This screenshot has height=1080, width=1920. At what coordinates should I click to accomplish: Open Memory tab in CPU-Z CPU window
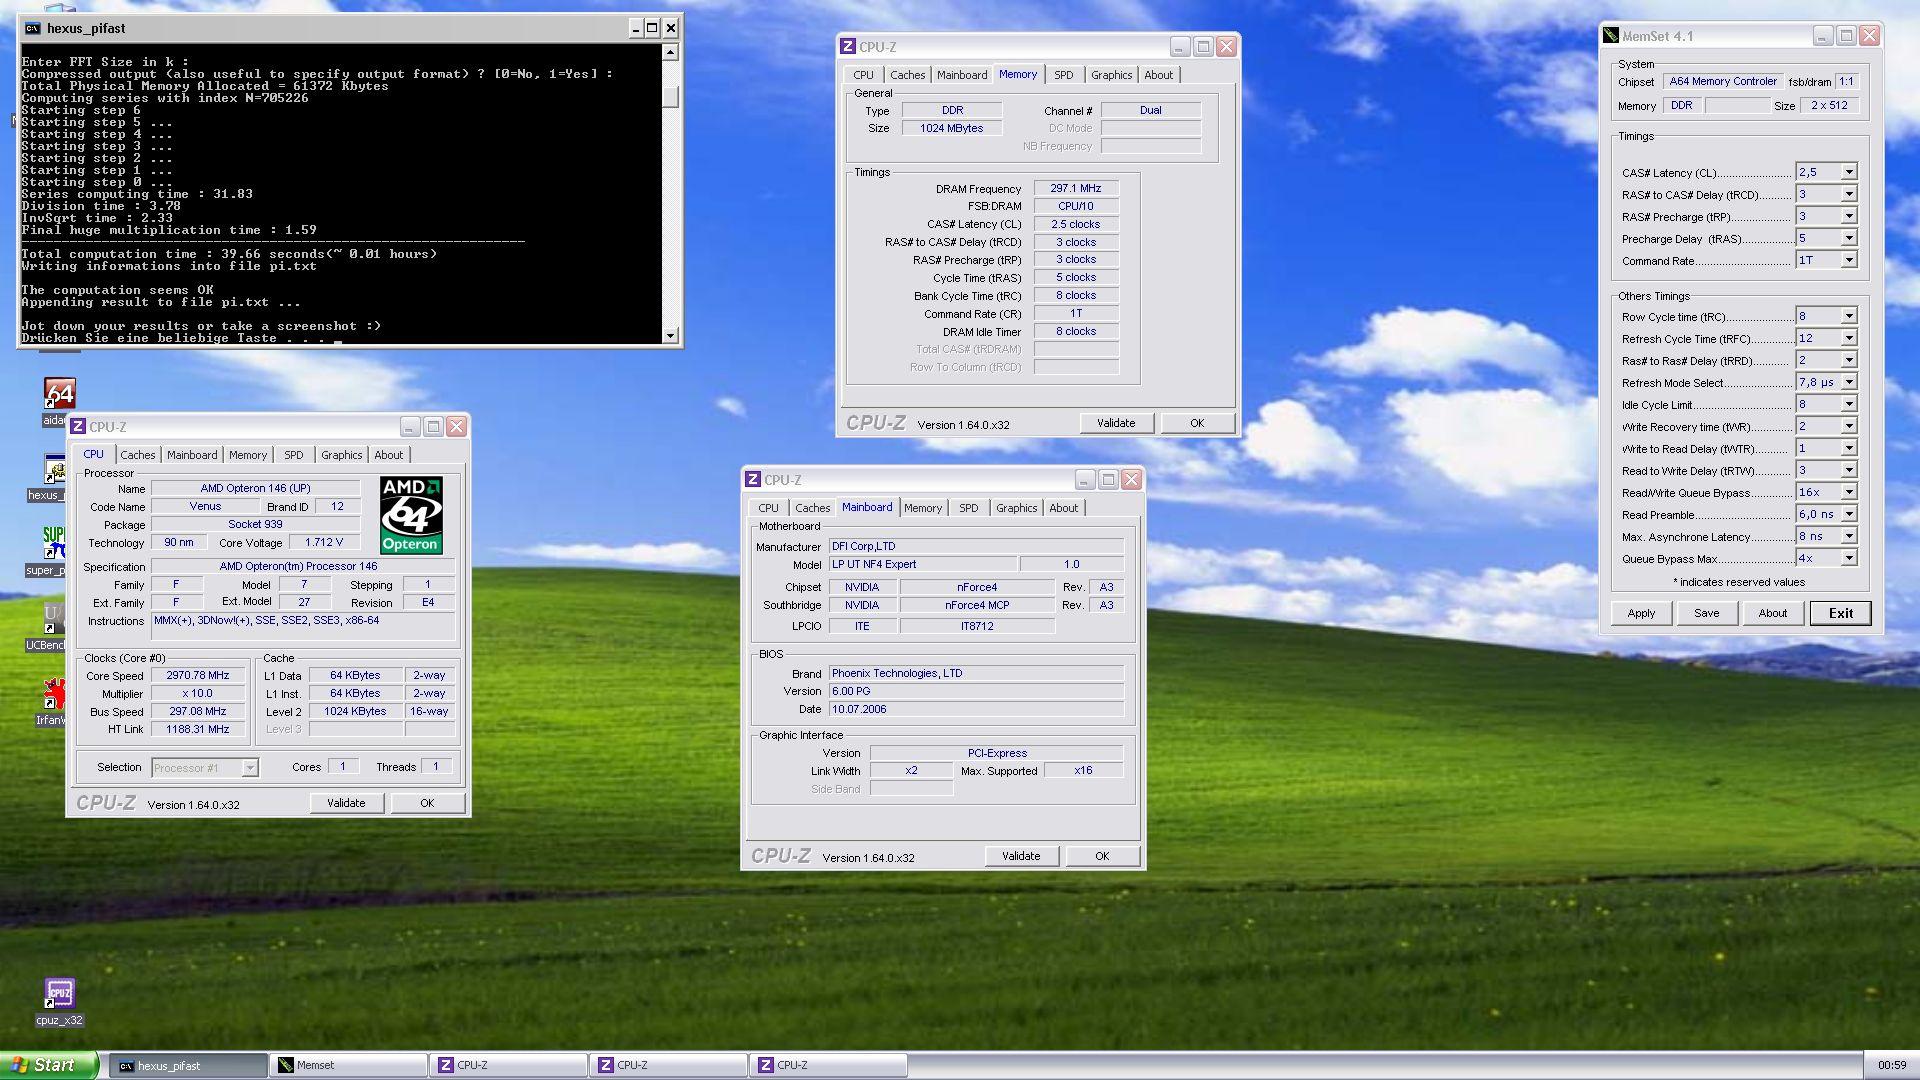(x=248, y=455)
